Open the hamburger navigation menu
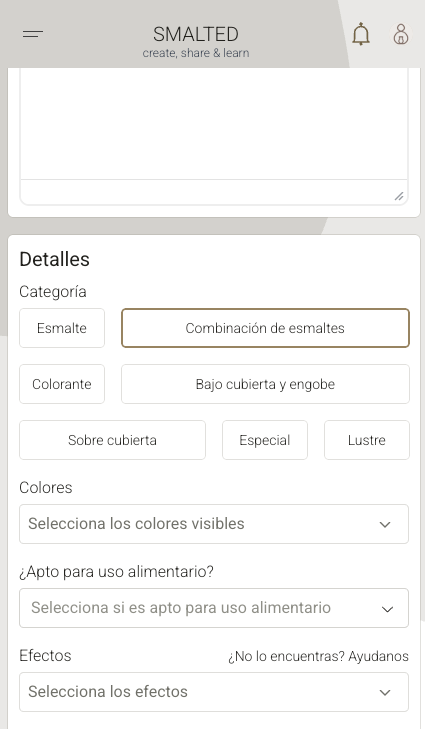Screen dimensions: 425x729 coord(33,34)
